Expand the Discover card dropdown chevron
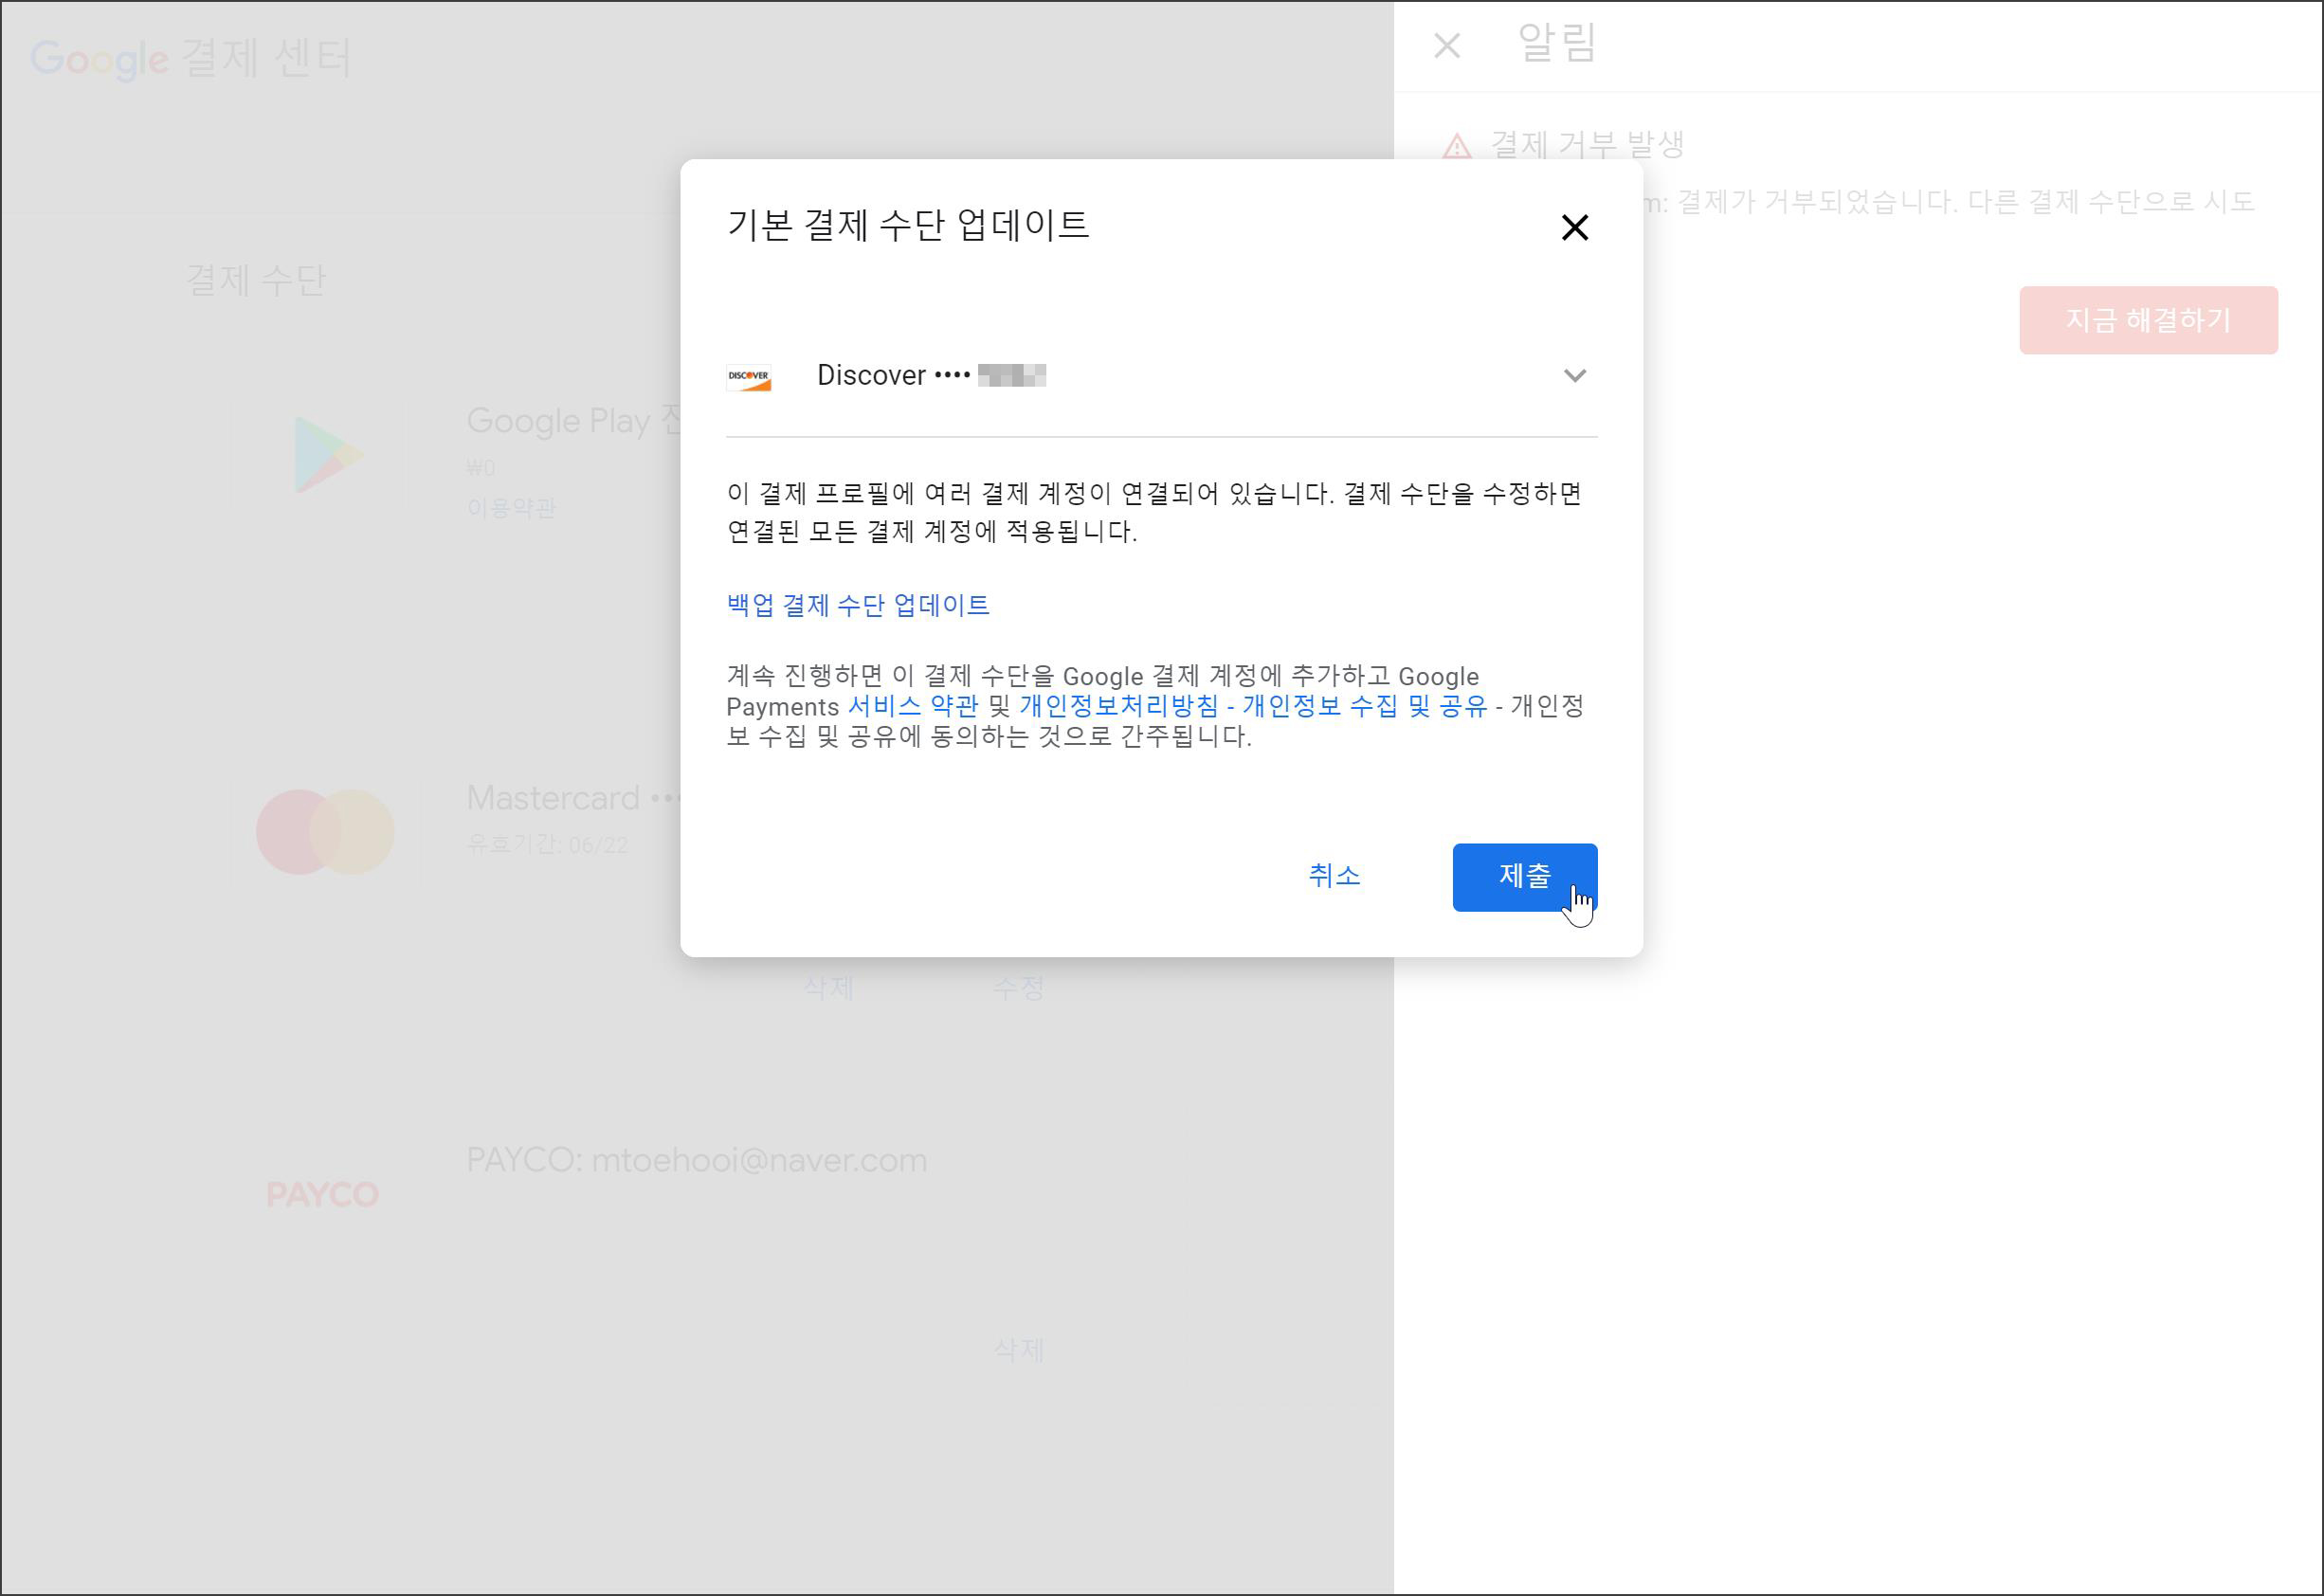This screenshot has height=1596, width=2324. click(1574, 376)
